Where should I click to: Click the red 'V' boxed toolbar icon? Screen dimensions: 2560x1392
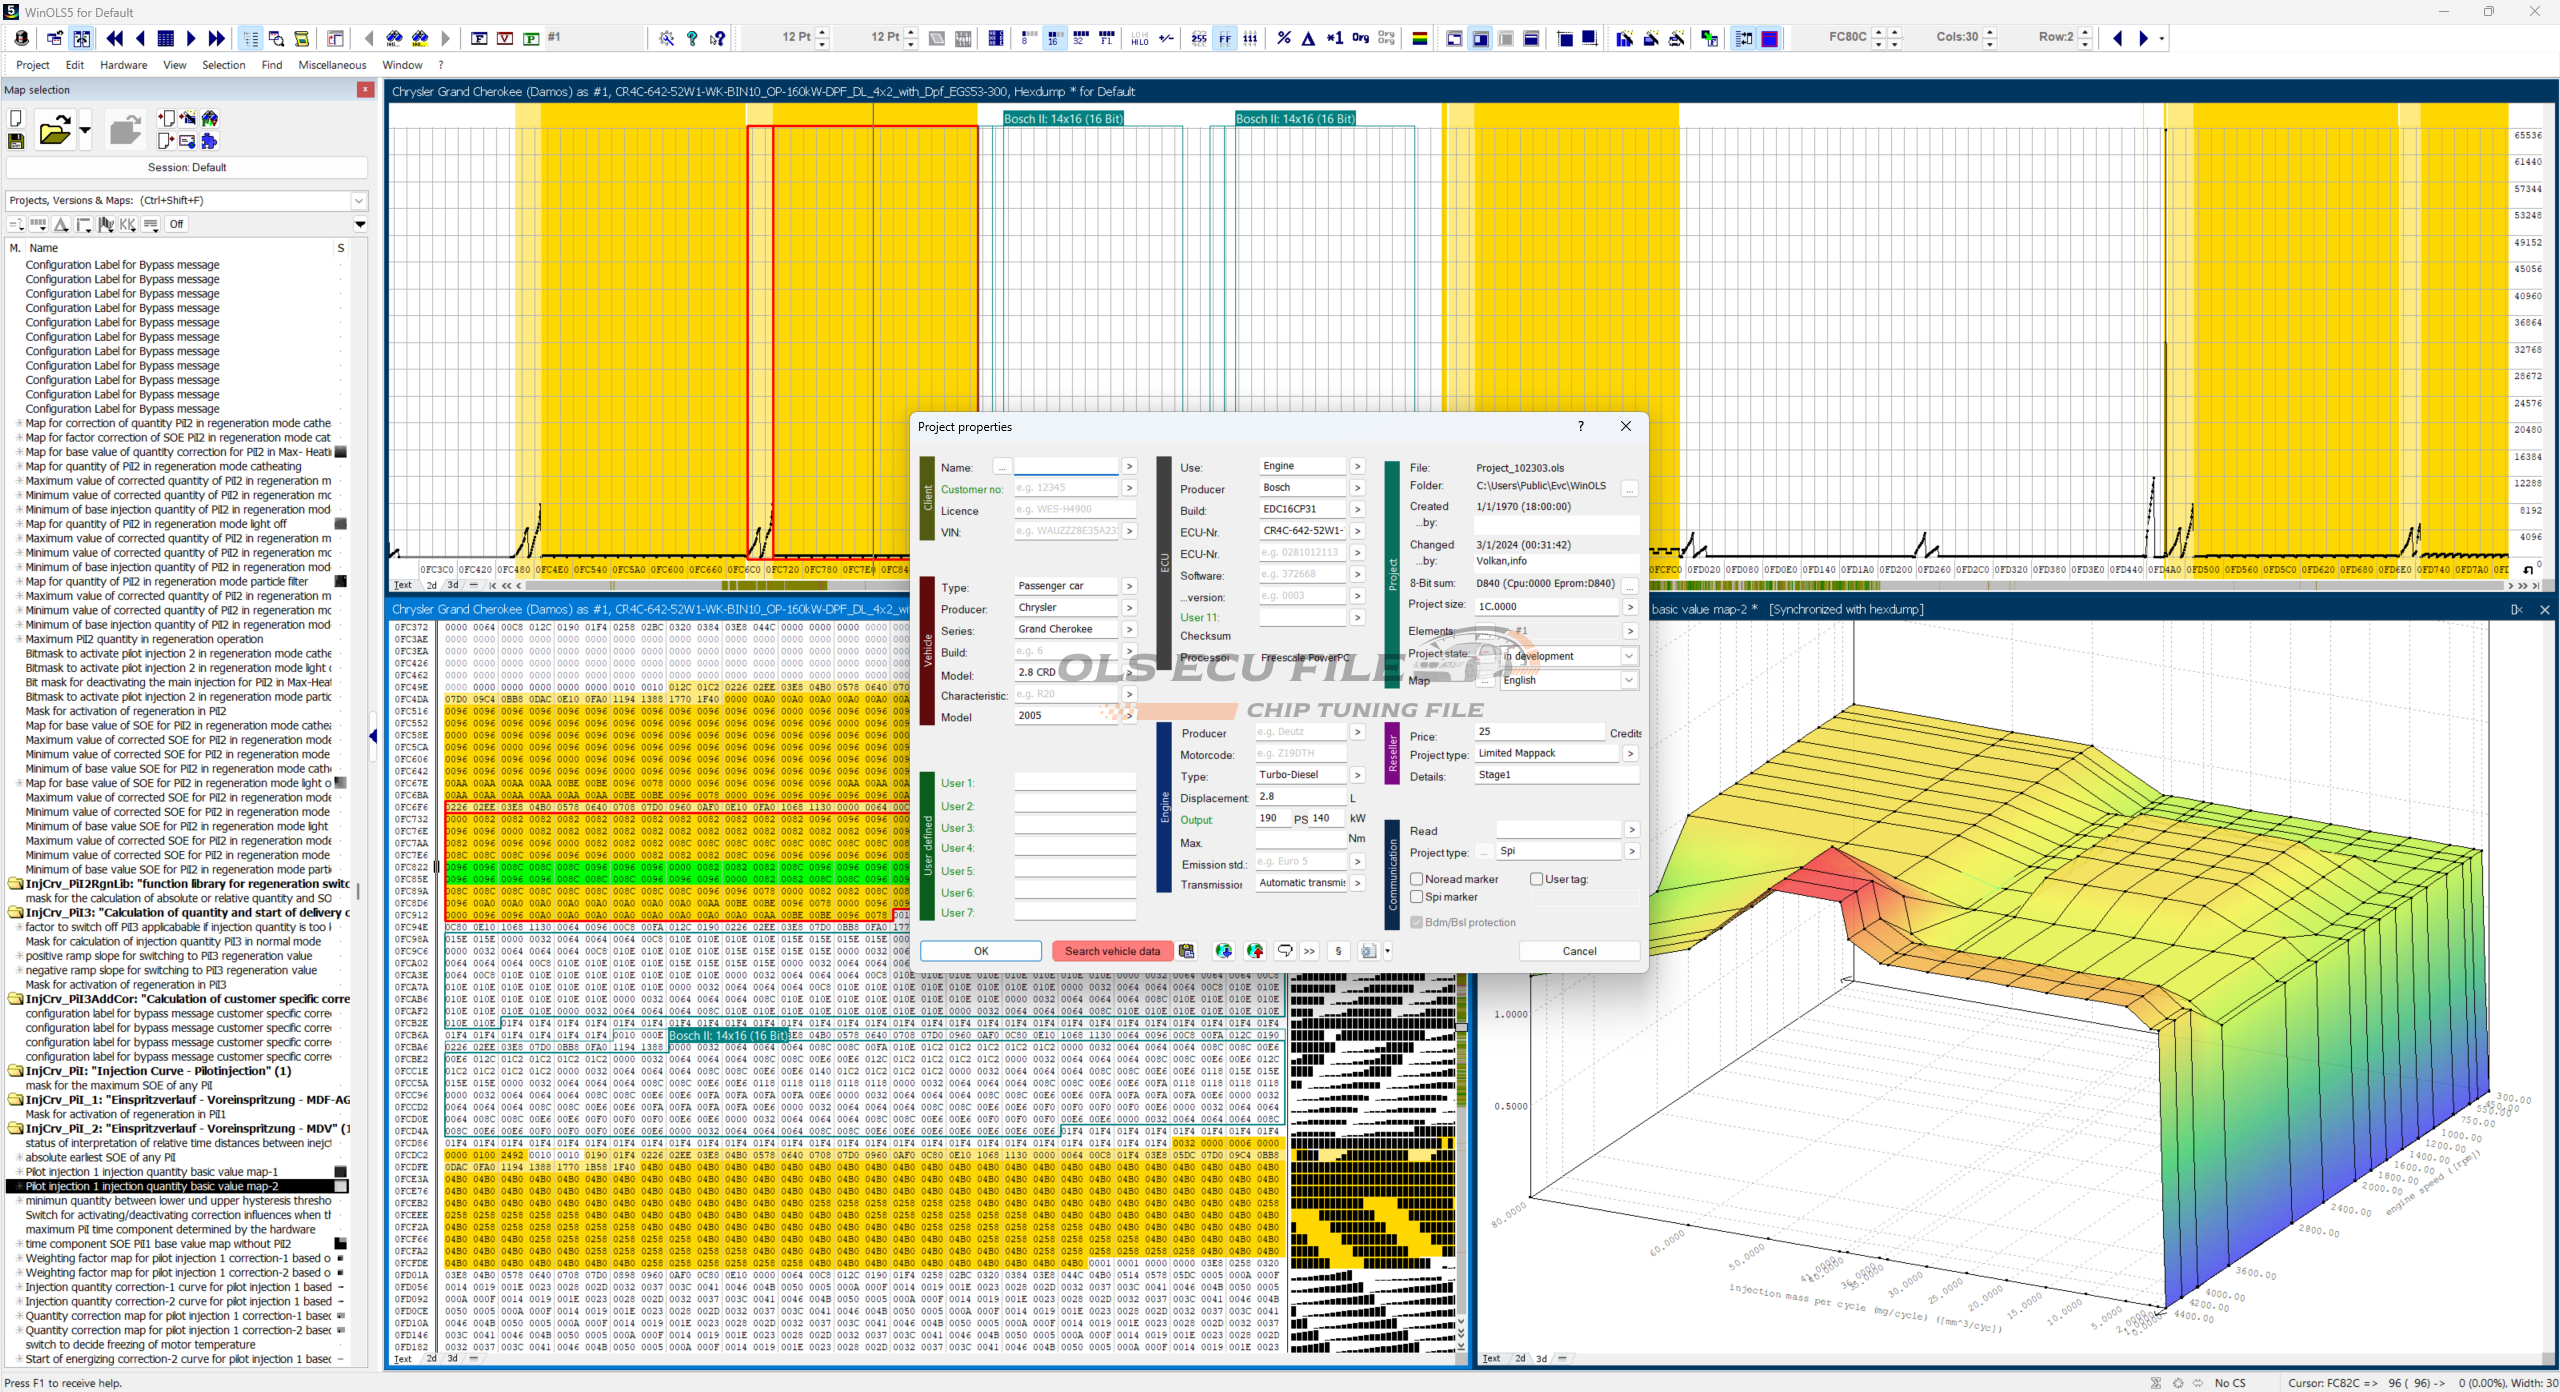505,38
